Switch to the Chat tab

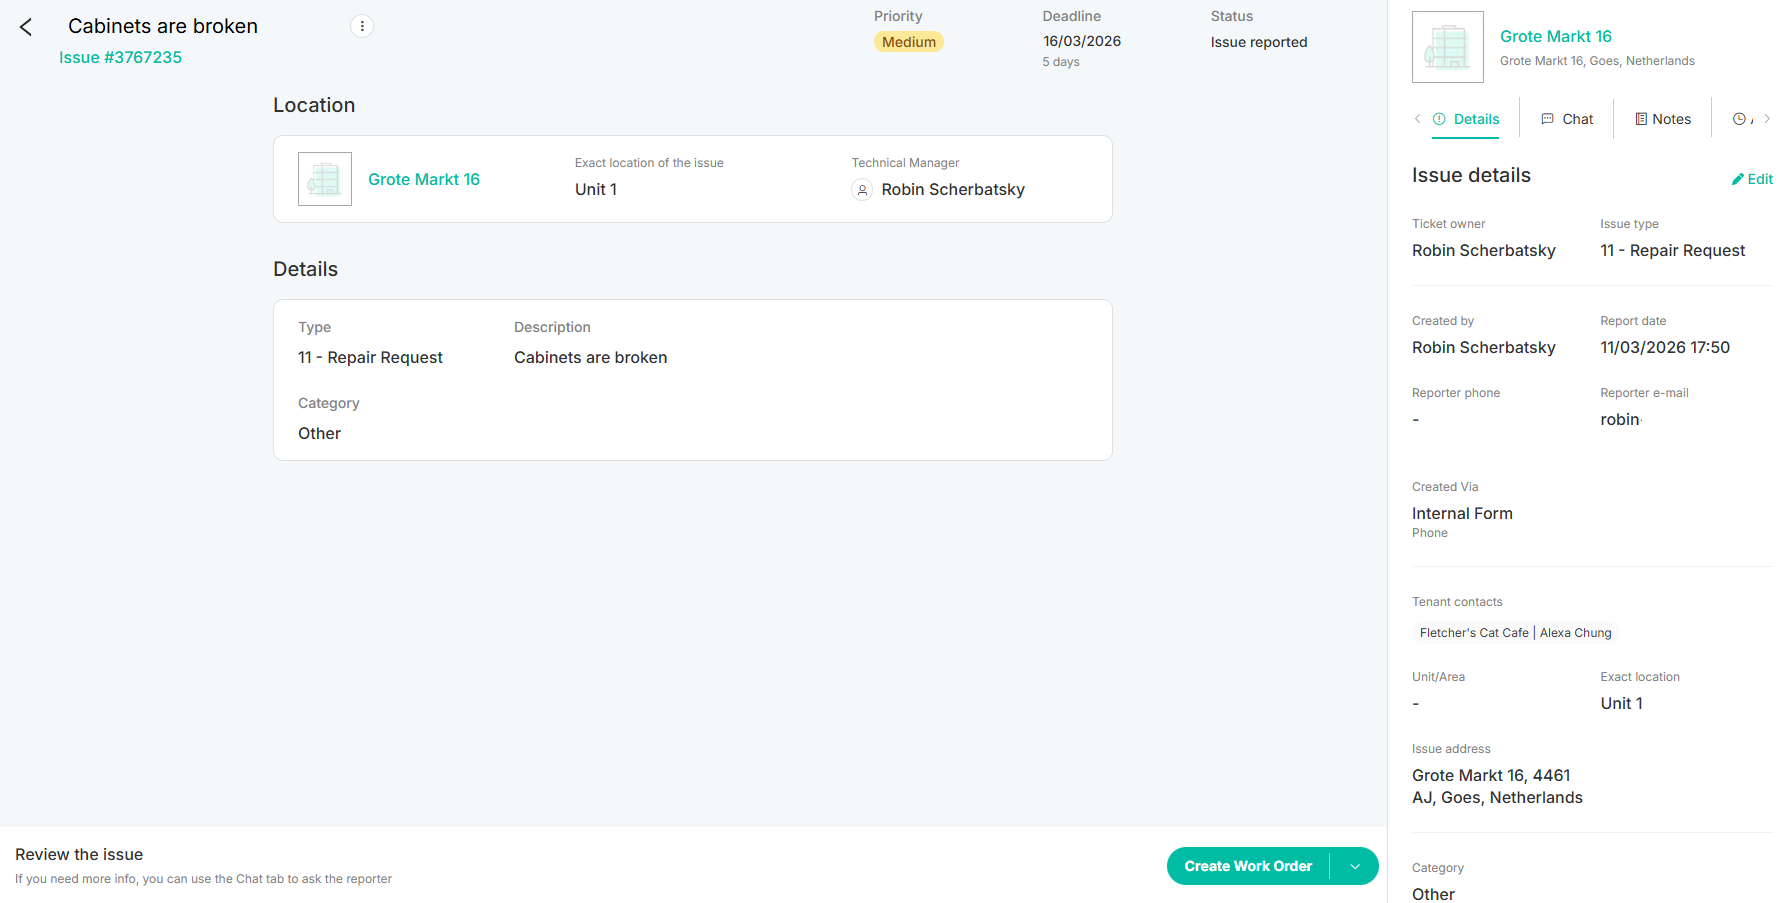[1567, 119]
